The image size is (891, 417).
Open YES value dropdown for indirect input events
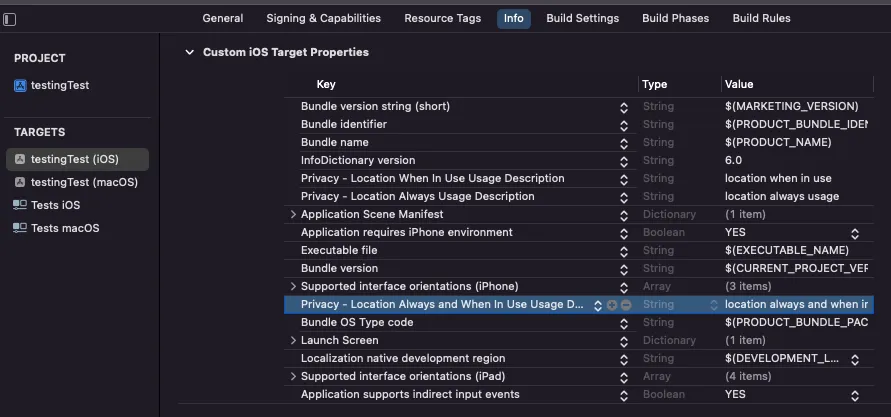(854, 395)
